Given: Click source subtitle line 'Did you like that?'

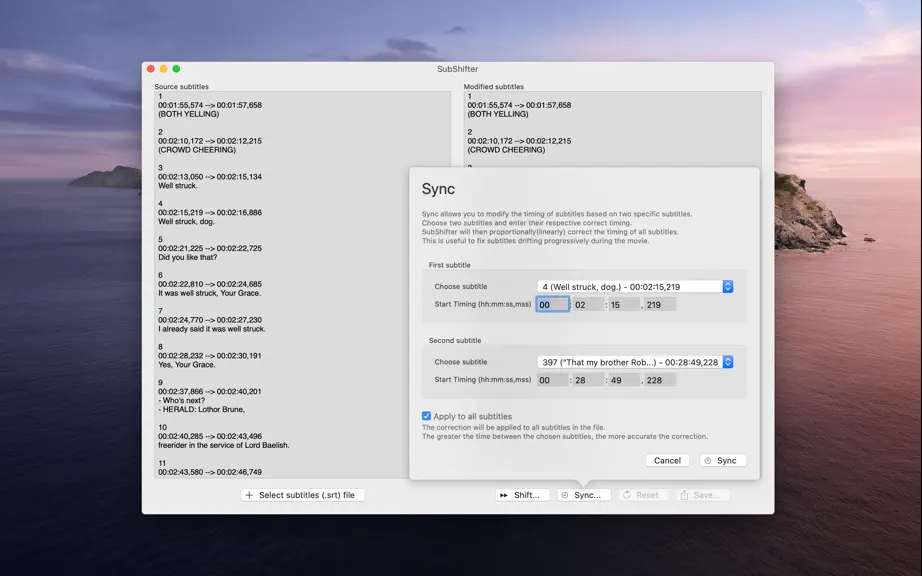Looking at the screenshot, I should coord(188,257).
